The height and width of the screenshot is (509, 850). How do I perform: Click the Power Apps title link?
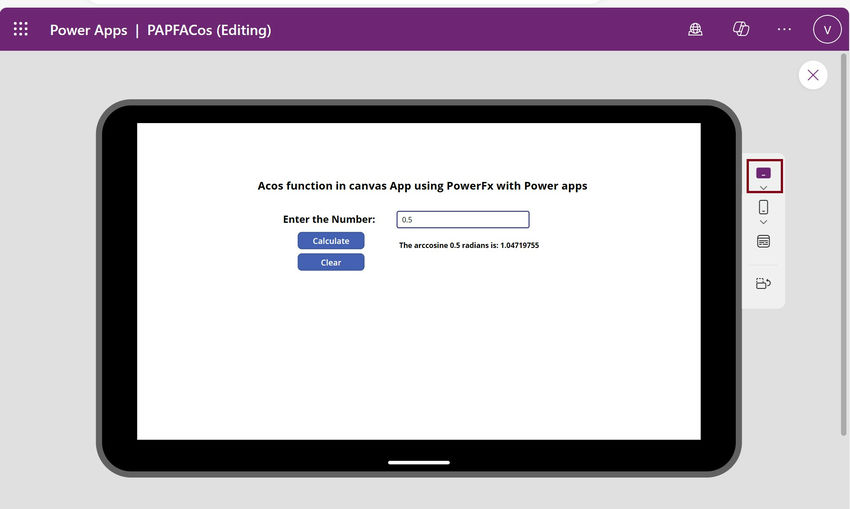point(88,30)
